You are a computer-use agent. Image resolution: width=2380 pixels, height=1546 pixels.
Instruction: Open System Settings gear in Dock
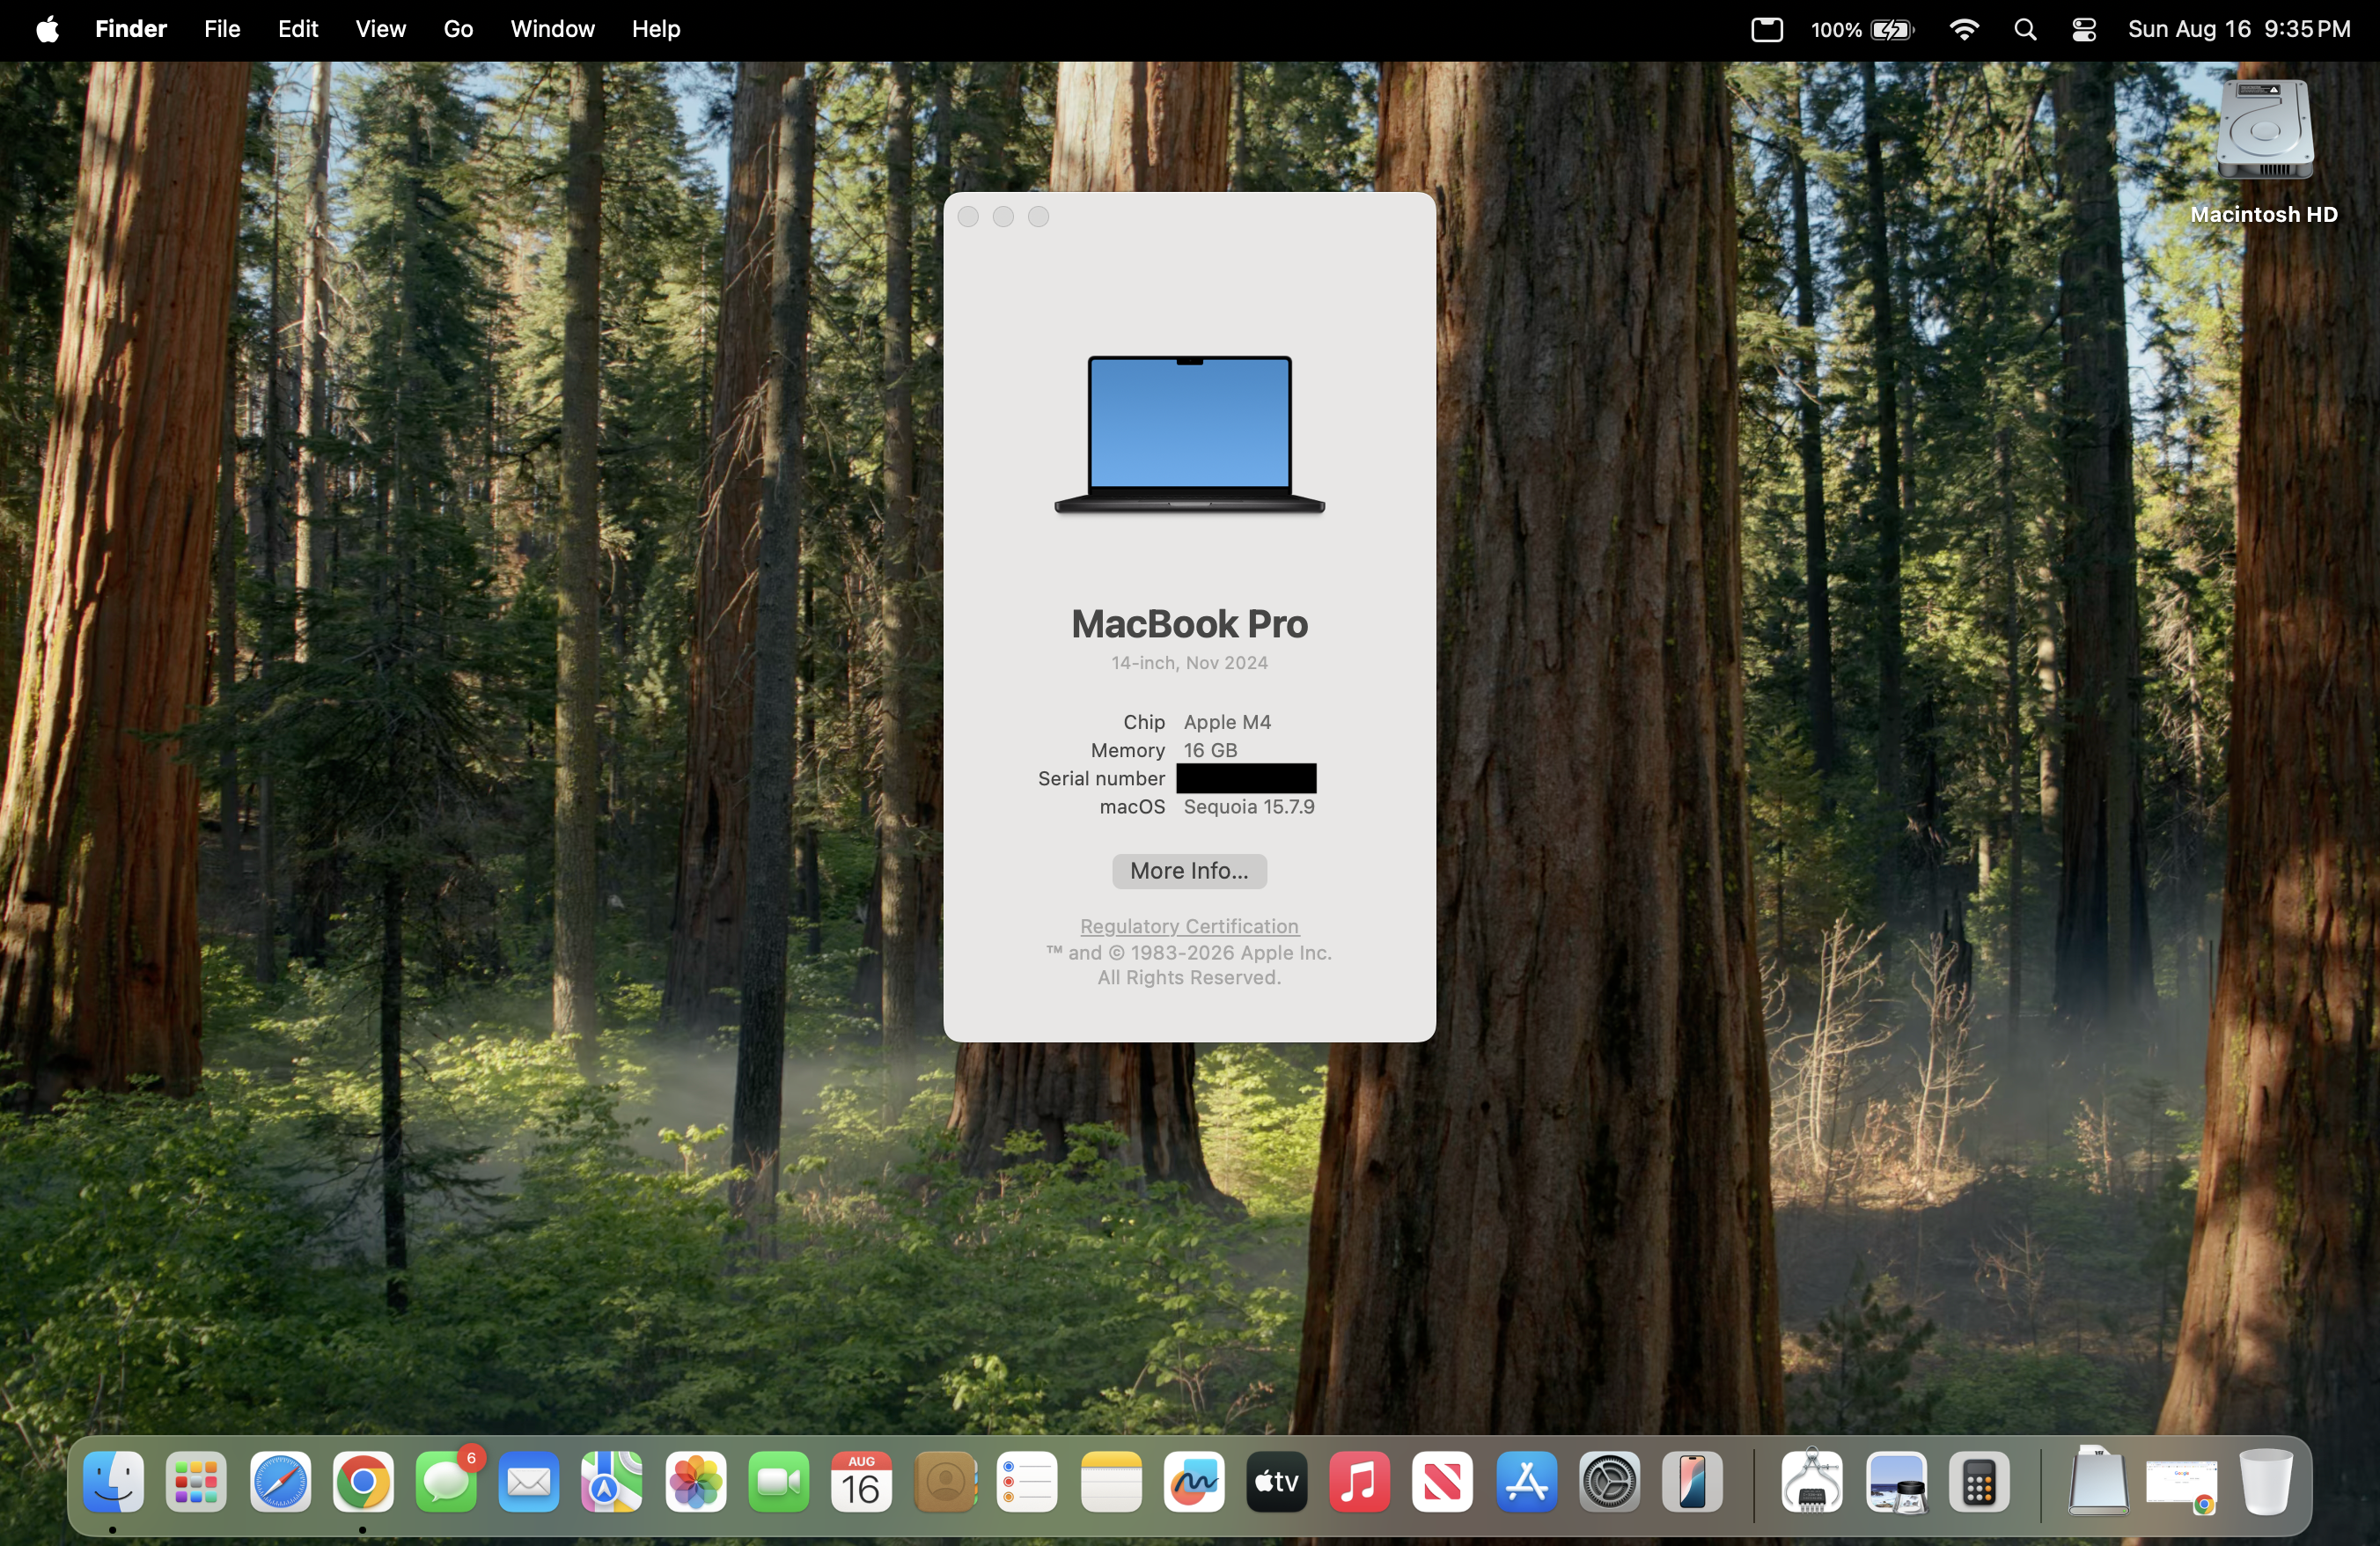click(x=1609, y=1481)
